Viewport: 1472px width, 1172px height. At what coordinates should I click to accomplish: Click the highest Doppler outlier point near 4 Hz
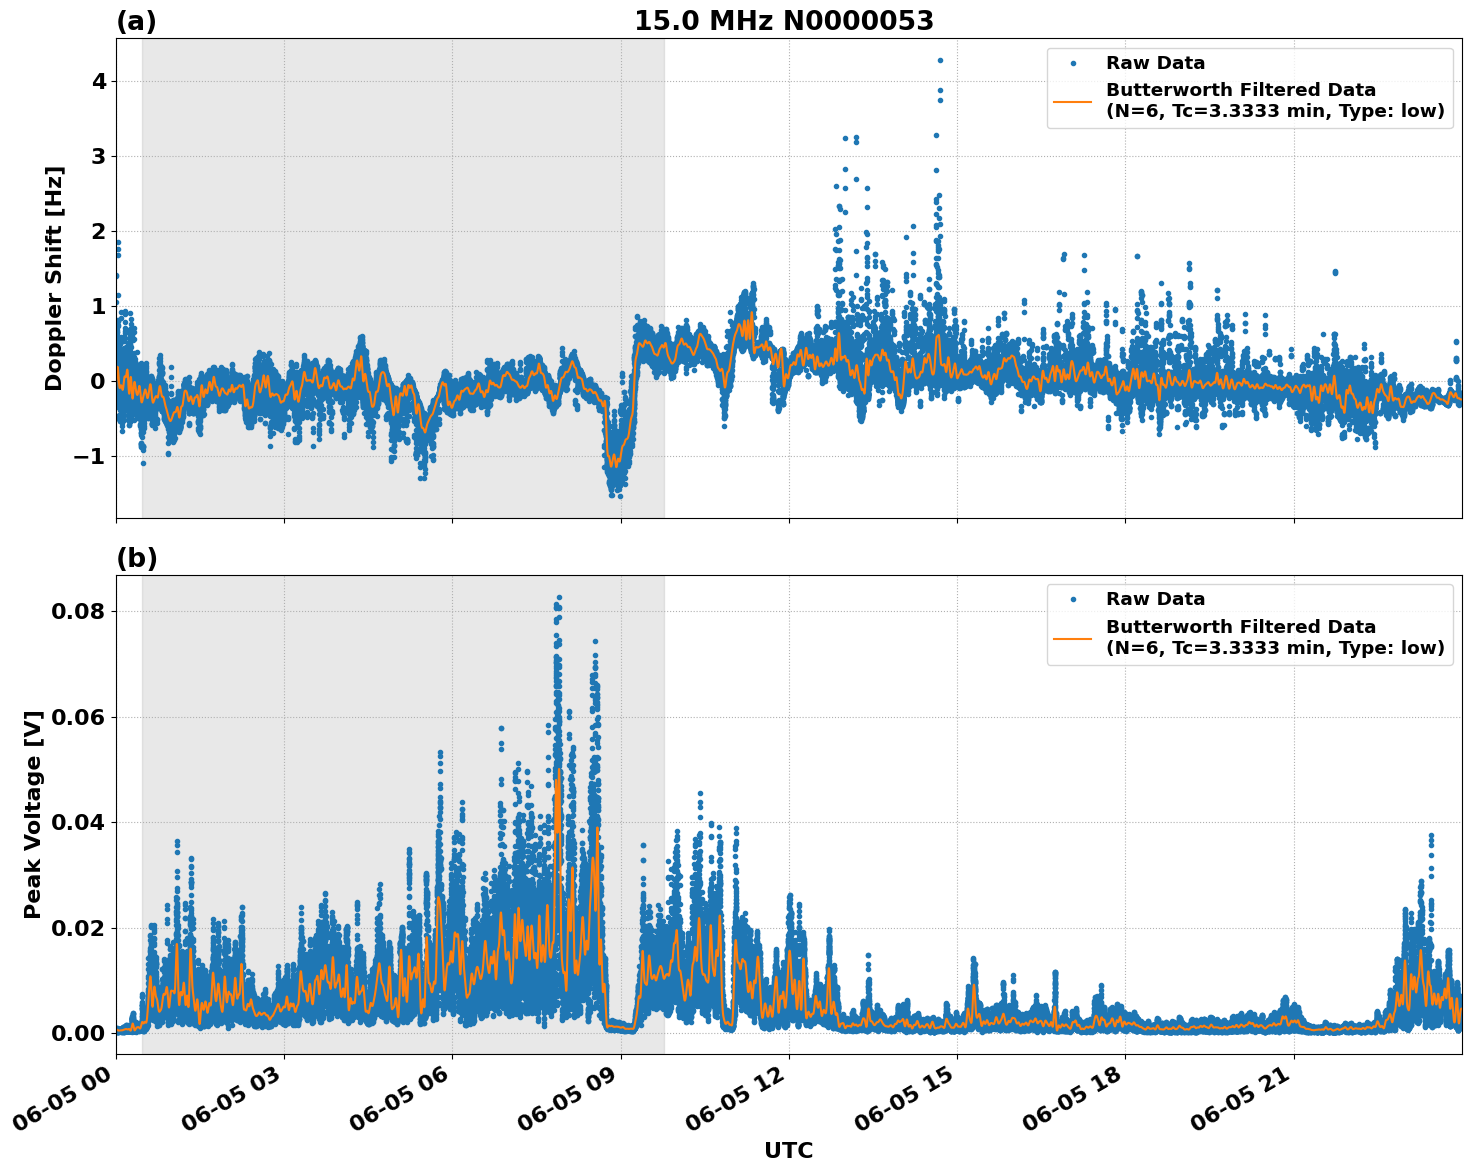(938, 60)
